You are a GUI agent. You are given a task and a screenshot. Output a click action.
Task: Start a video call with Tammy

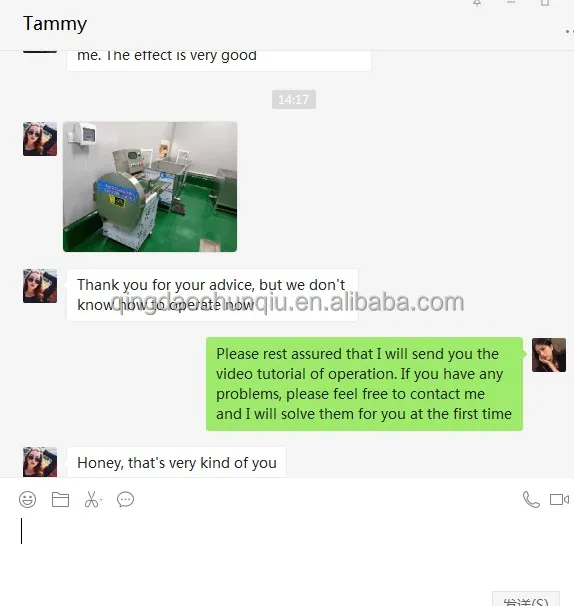(x=559, y=499)
